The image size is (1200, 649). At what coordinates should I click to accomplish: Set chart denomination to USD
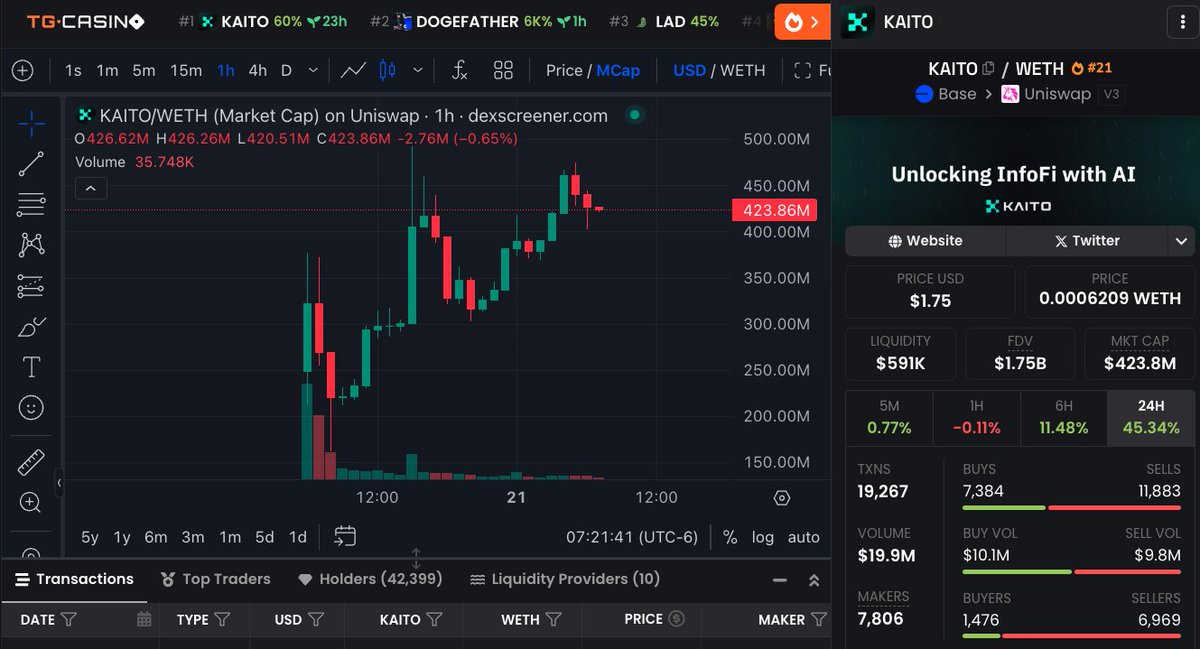pyautogui.click(x=690, y=70)
